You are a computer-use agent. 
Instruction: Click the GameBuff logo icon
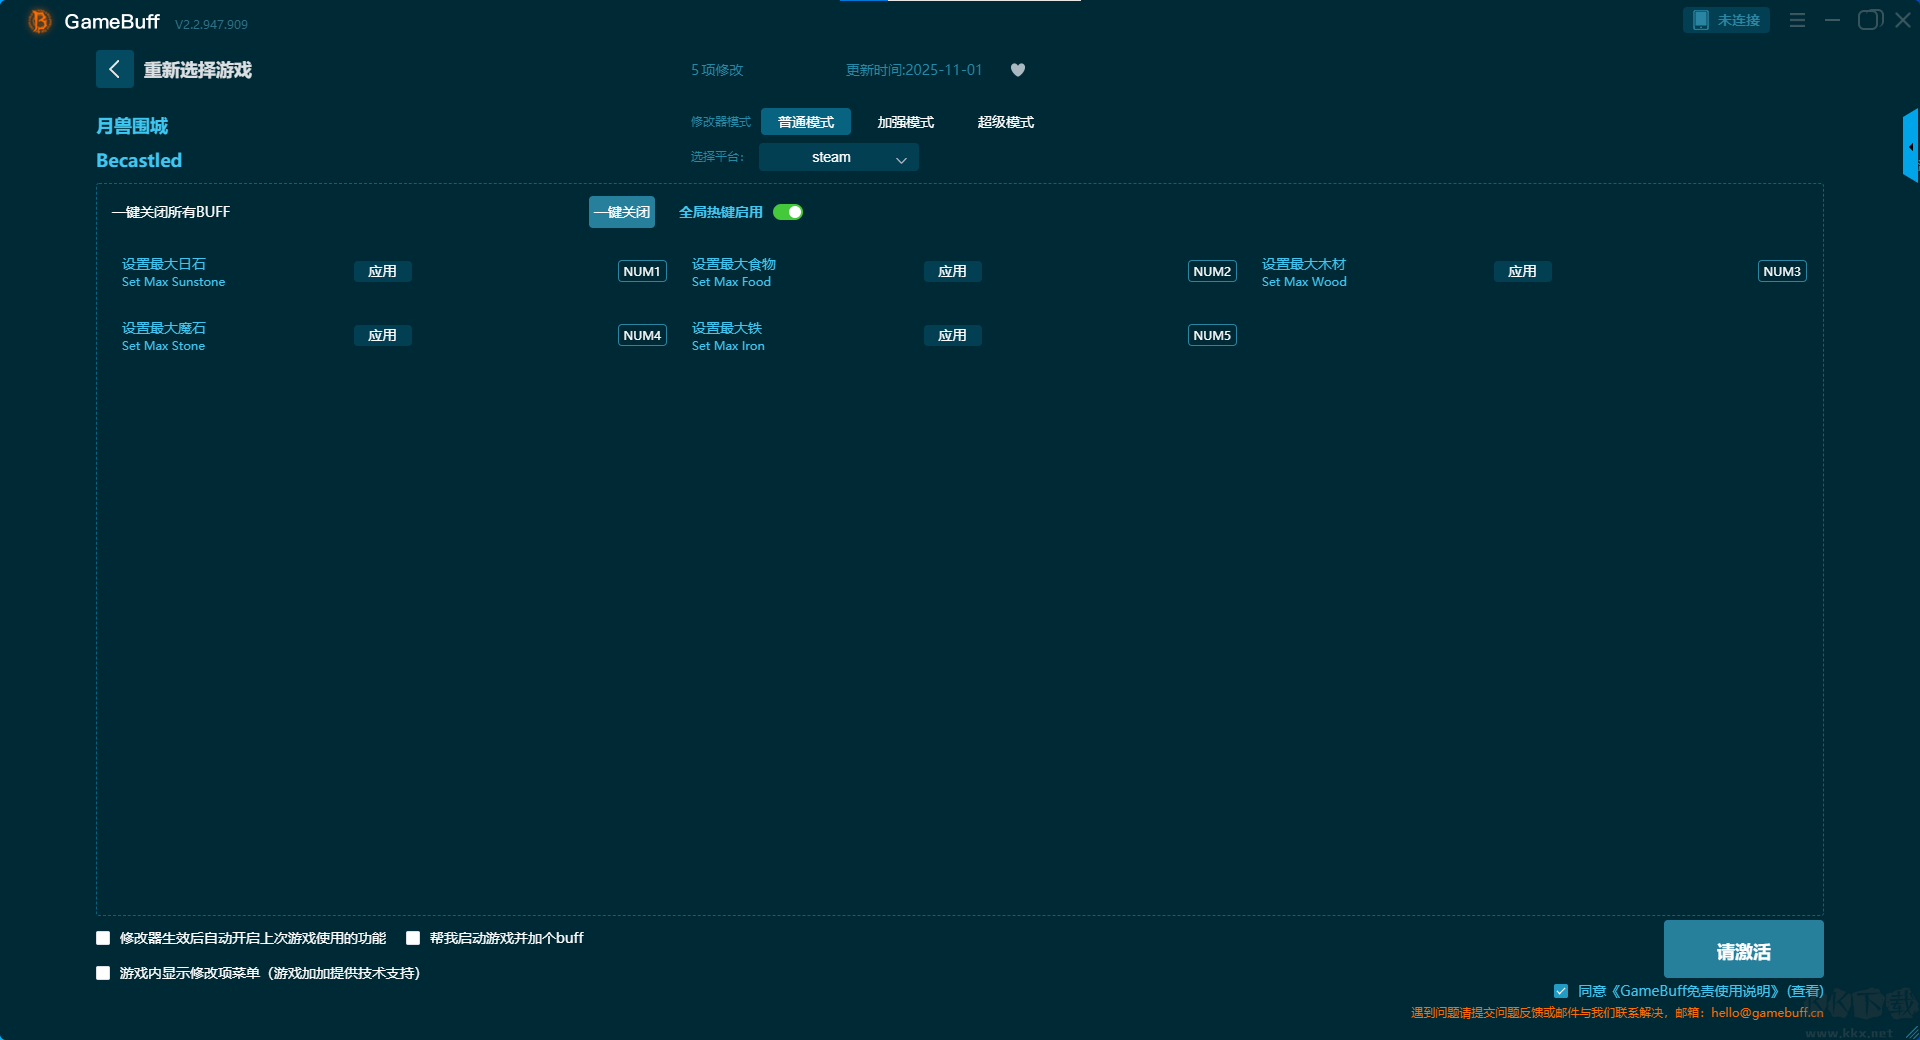(39, 21)
